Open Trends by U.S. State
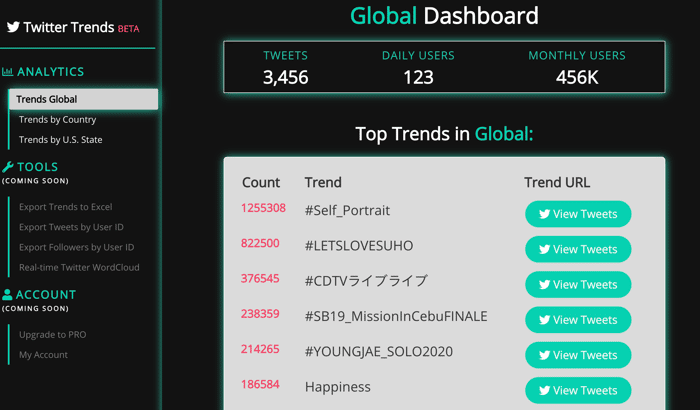 [x=61, y=140]
